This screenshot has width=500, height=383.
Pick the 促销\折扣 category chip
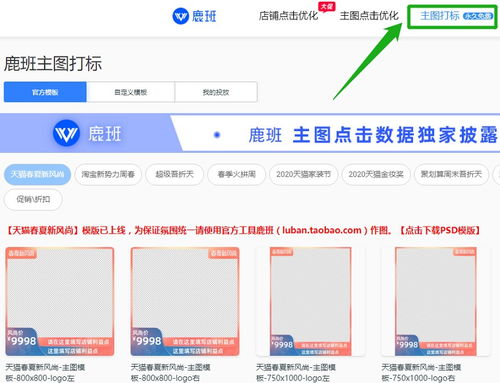coord(33,199)
